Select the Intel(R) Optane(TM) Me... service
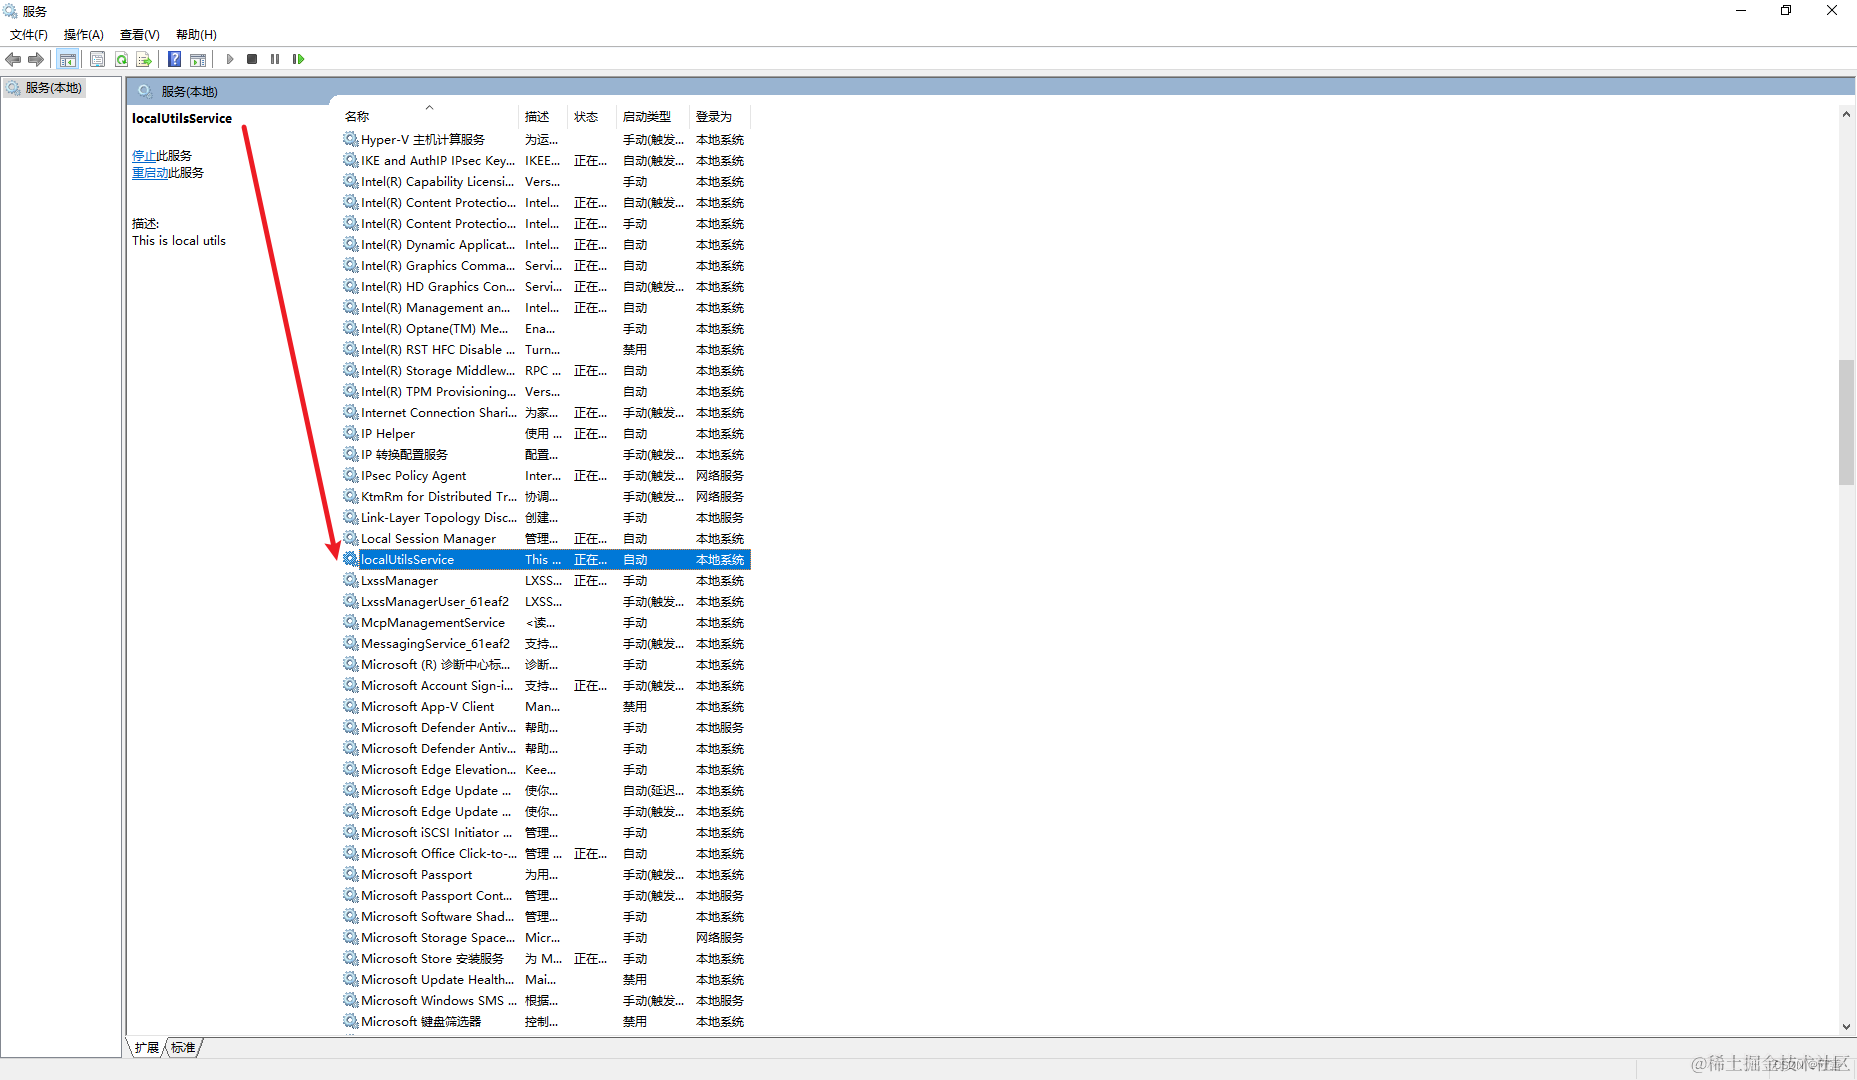This screenshot has height=1080, width=1857. 546,329
